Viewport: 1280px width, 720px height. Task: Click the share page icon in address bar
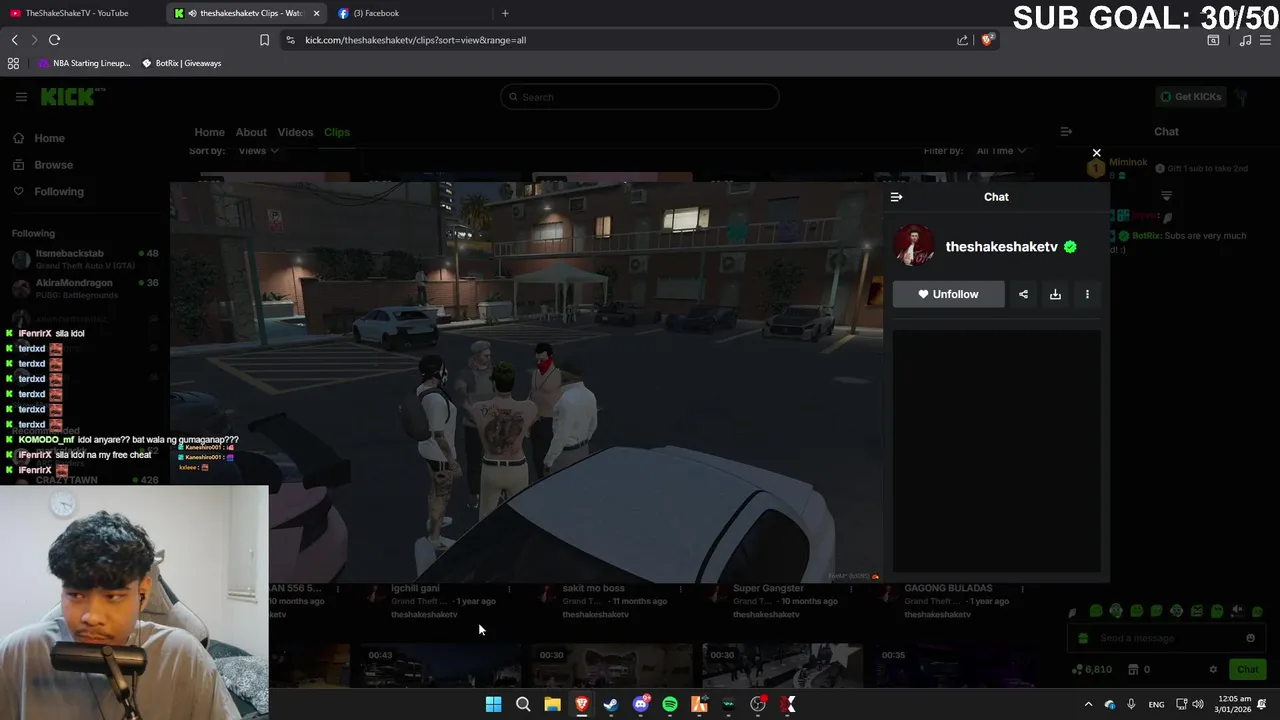[962, 40]
